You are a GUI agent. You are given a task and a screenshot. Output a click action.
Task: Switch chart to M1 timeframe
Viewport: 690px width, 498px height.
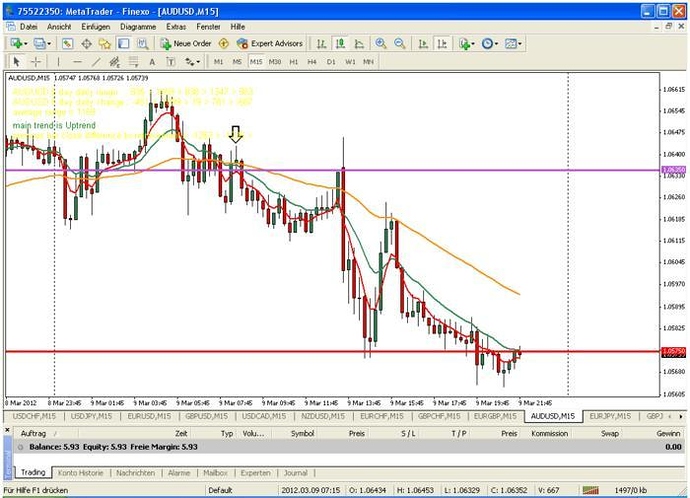click(x=218, y=62)
